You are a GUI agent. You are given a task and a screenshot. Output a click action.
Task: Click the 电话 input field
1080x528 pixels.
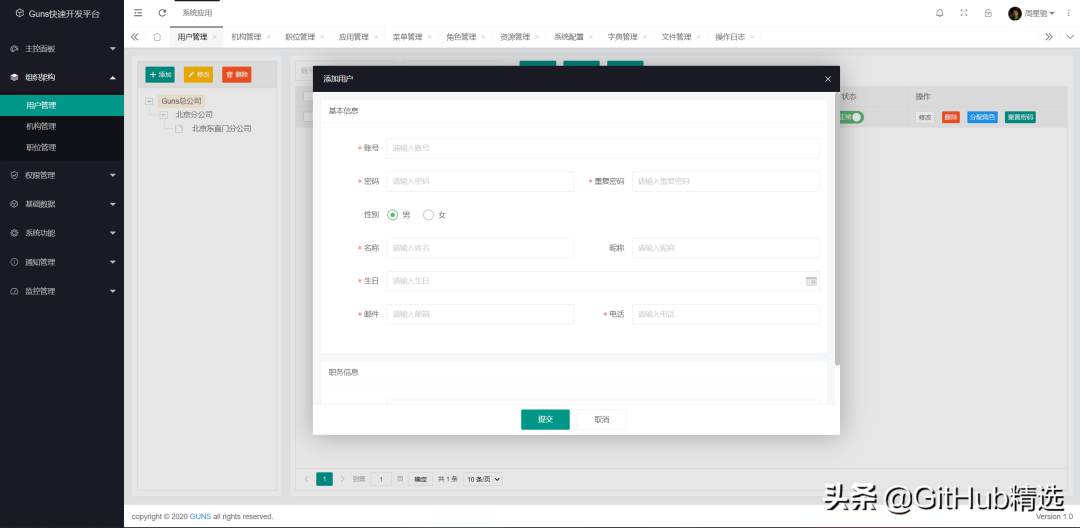coord(726,315)
